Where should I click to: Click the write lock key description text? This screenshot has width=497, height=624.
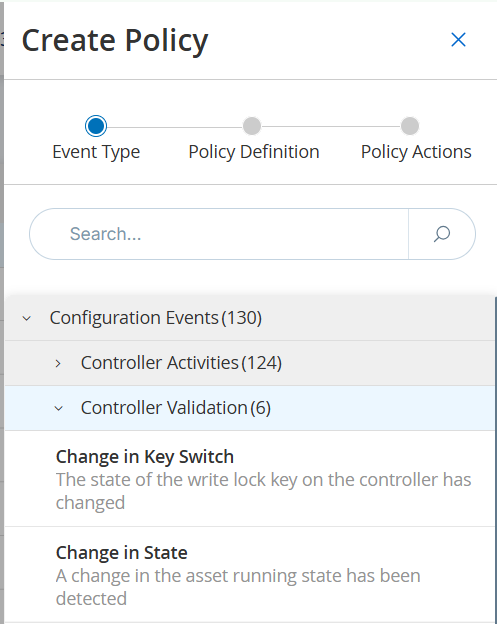pyautogui.click(x=263, y=491)
